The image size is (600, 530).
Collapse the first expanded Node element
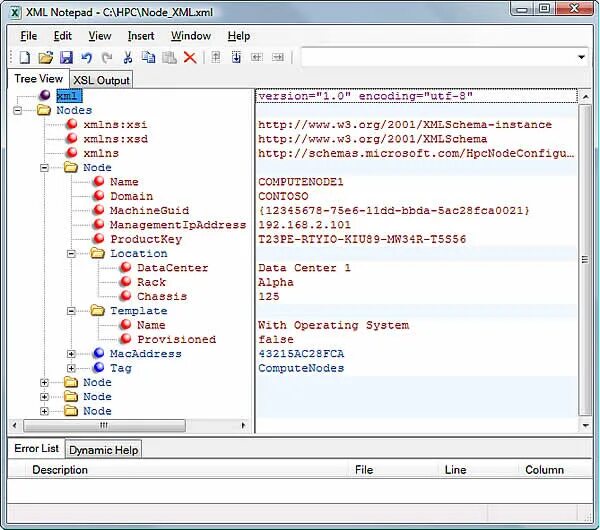(x=44, y=168)
